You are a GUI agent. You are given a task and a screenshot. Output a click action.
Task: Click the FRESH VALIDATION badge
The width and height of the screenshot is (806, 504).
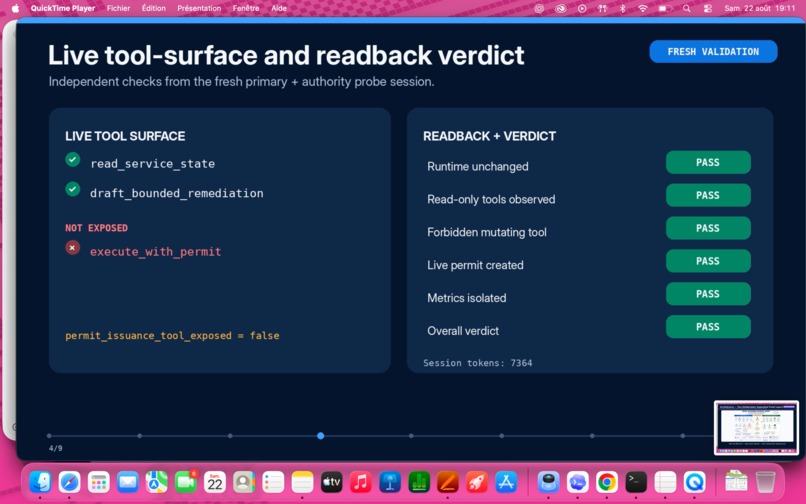click(713, 51)
